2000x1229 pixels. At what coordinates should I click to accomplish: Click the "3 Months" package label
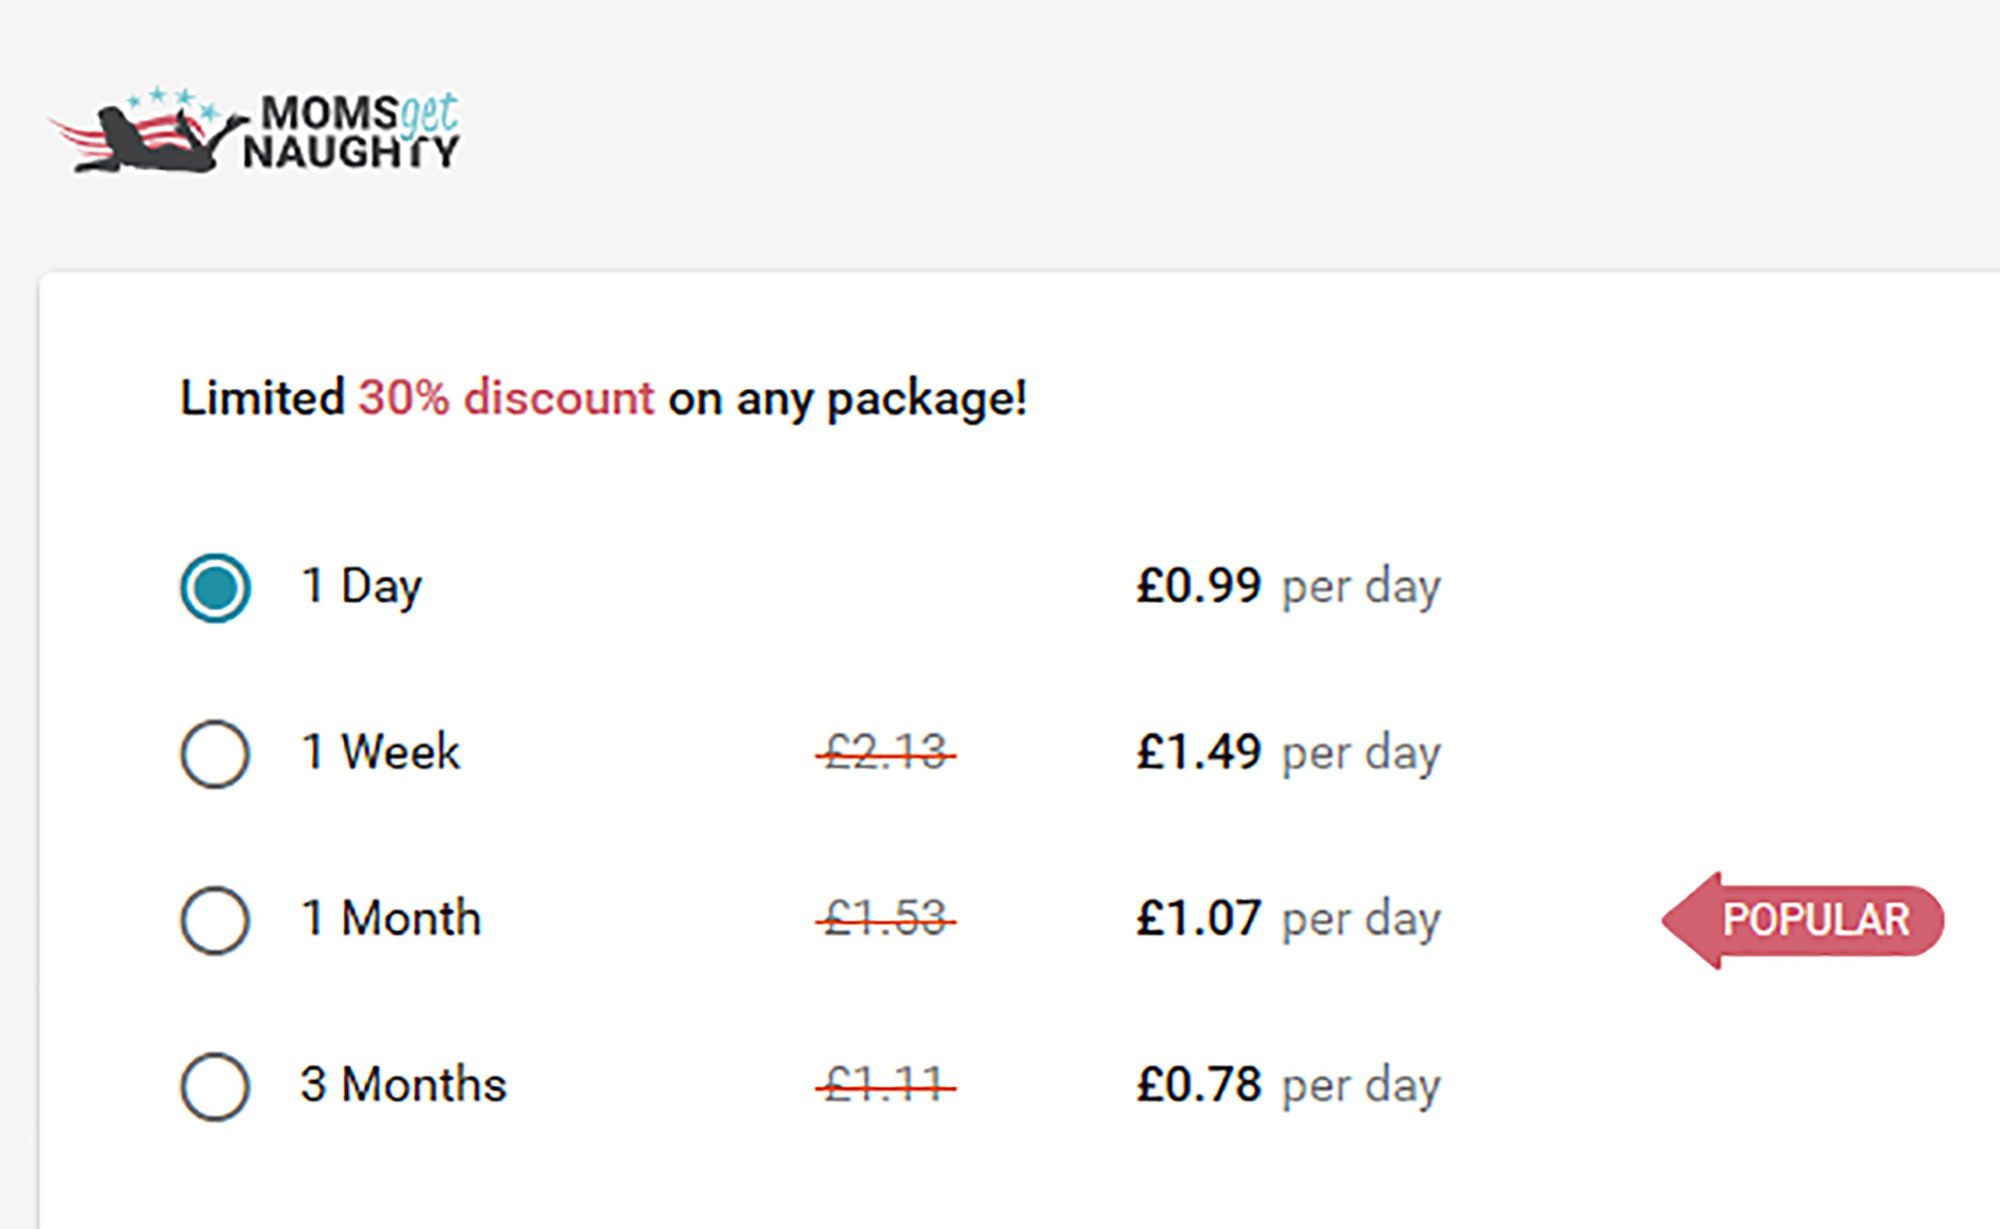click(403, 1084)
